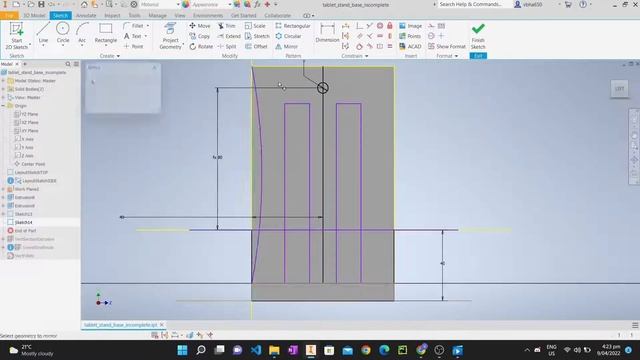Choose the Mirror pattern tool

click(287, 47)
